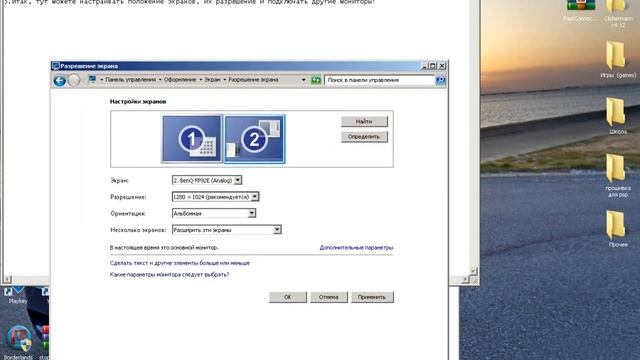
Task: Click the blue Back arrow button
Action: (60, 81)
